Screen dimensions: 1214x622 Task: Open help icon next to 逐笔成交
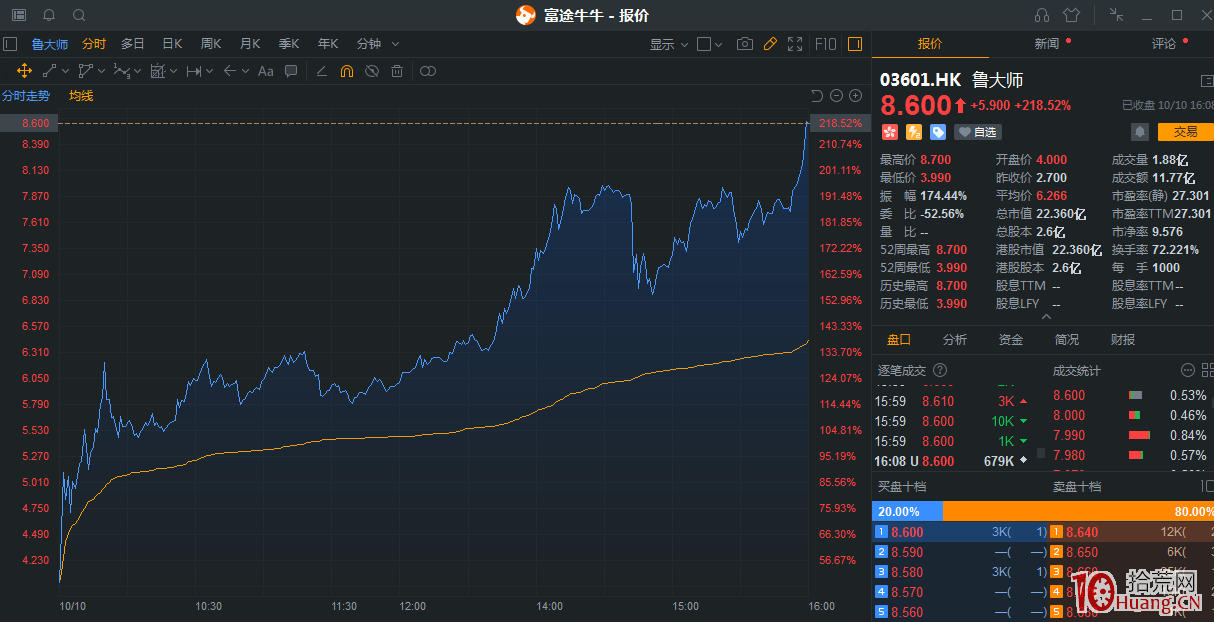pos(940,371)
